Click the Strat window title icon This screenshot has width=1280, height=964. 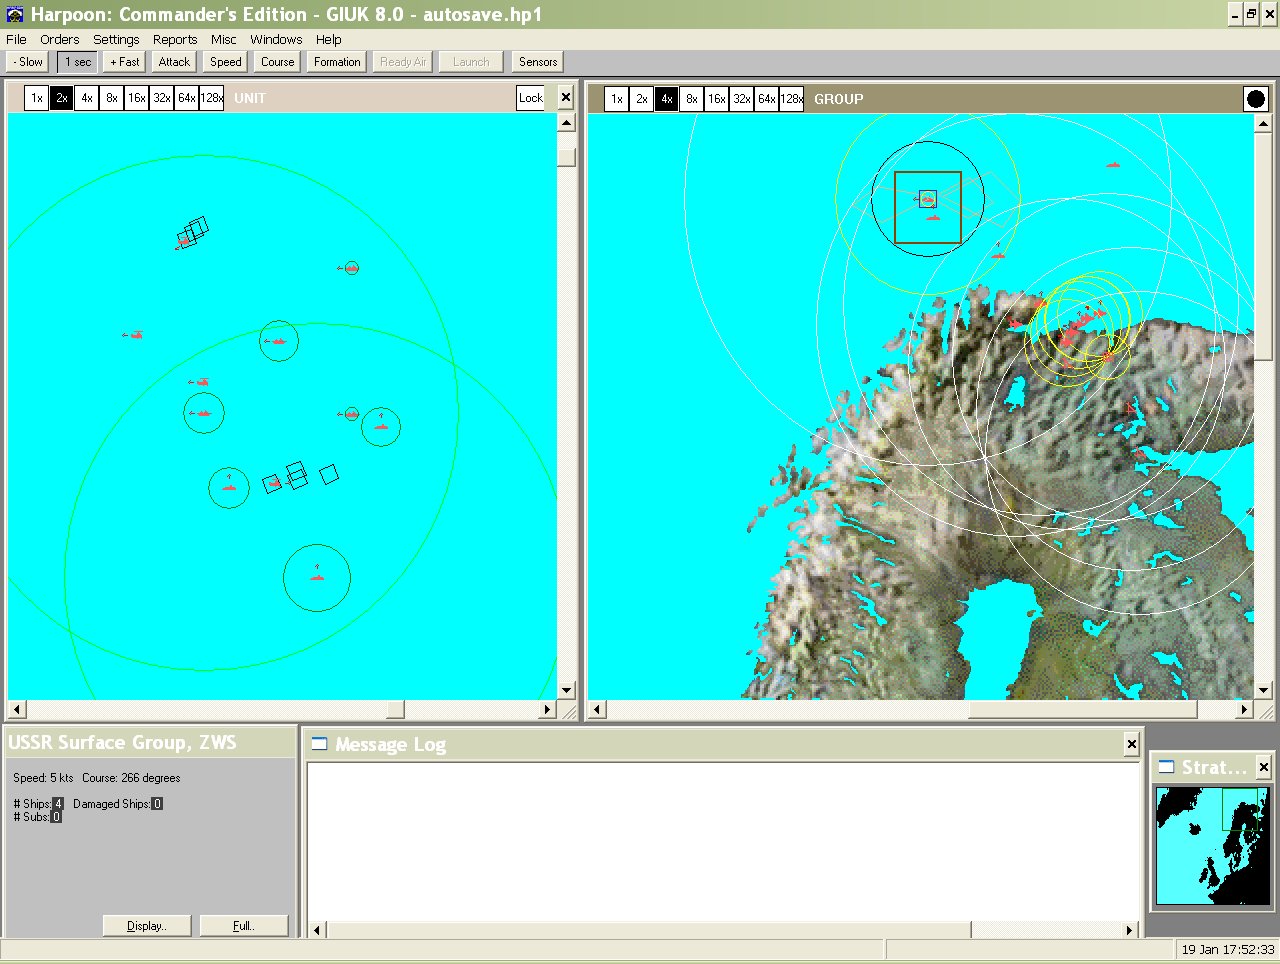click(1166, 767)
